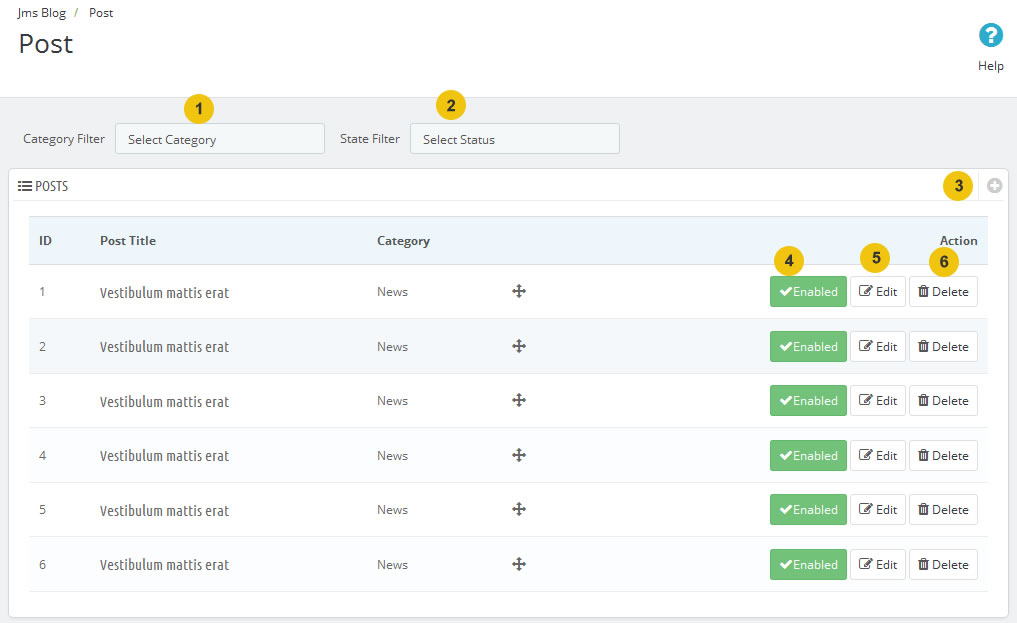Open the Select Status dropdown
This screenshot has width=1017, height=623.
pyautogui.click(x=515, y=139)
